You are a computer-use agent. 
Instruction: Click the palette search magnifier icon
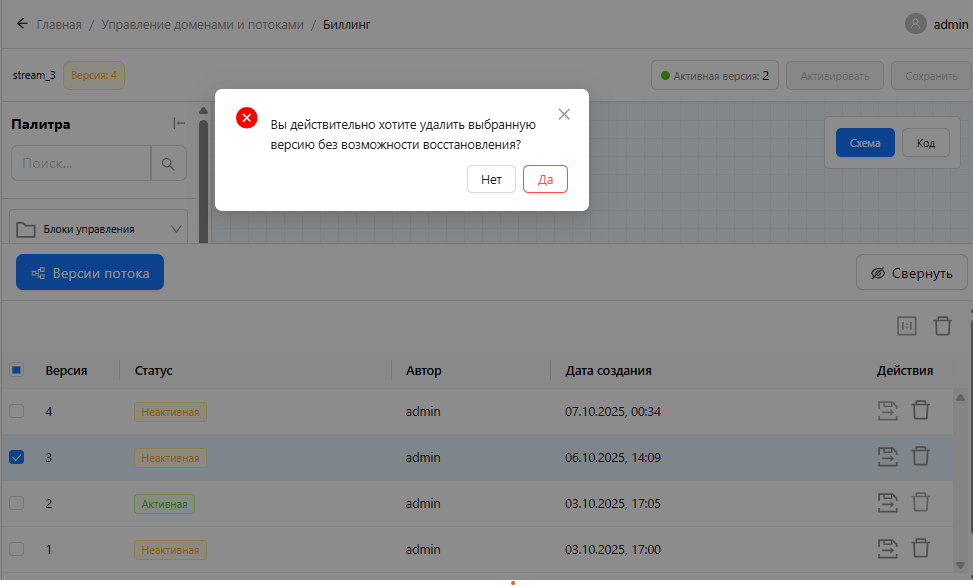(x=168, y=163)
